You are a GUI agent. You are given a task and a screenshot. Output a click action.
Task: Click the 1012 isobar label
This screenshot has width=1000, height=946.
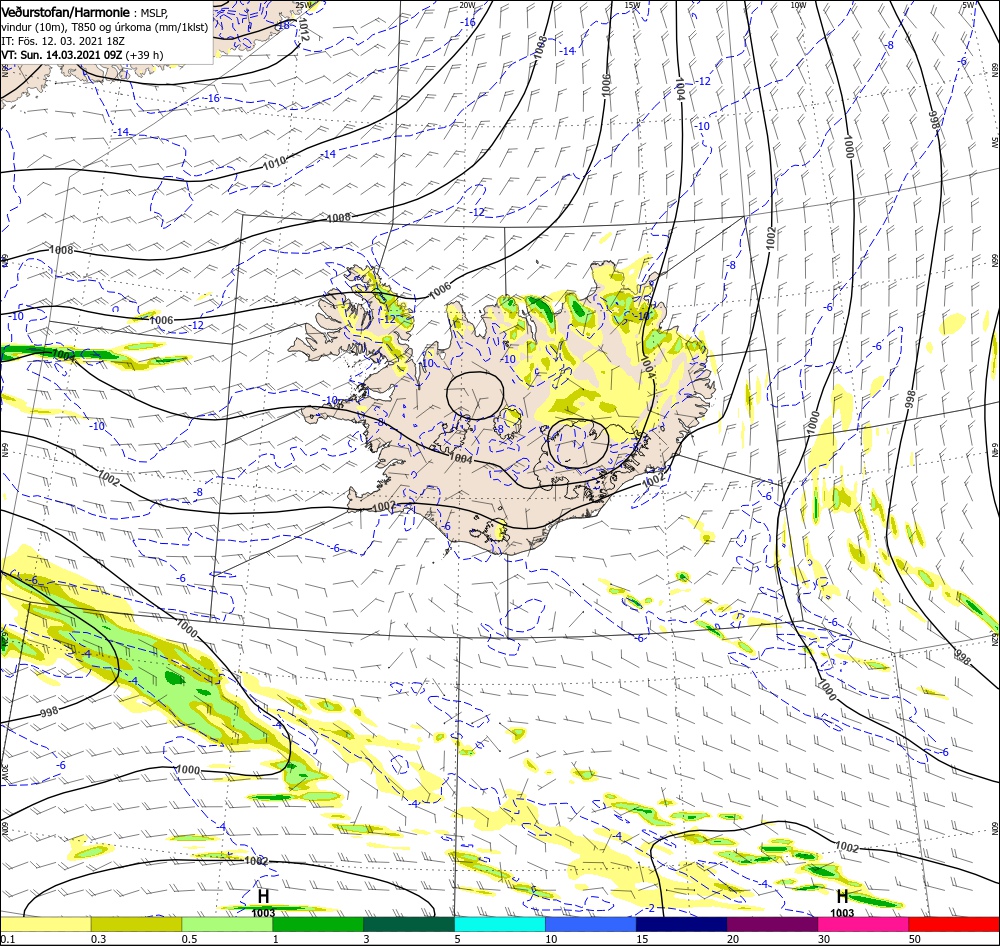pyautogui.click(x=304, y=30)
